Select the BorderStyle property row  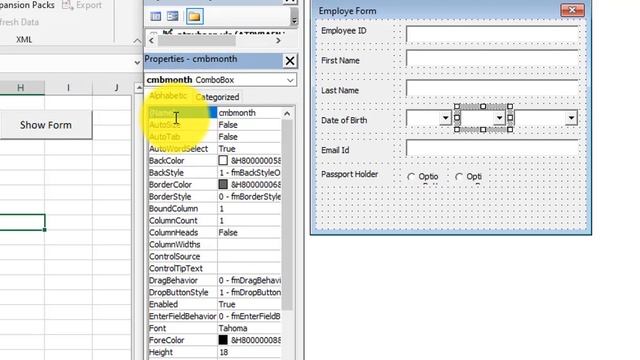(214, 197)
